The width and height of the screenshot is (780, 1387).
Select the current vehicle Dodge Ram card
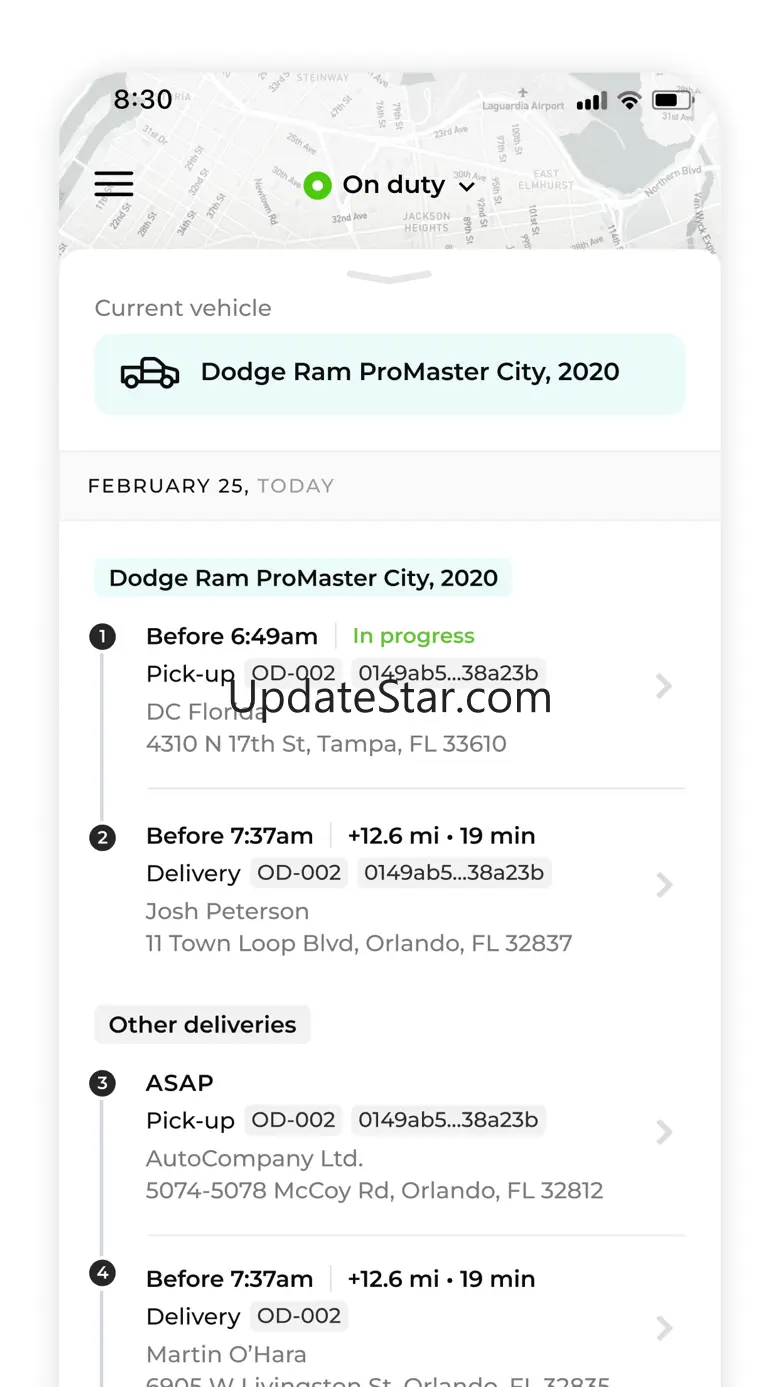coord(390,373)
